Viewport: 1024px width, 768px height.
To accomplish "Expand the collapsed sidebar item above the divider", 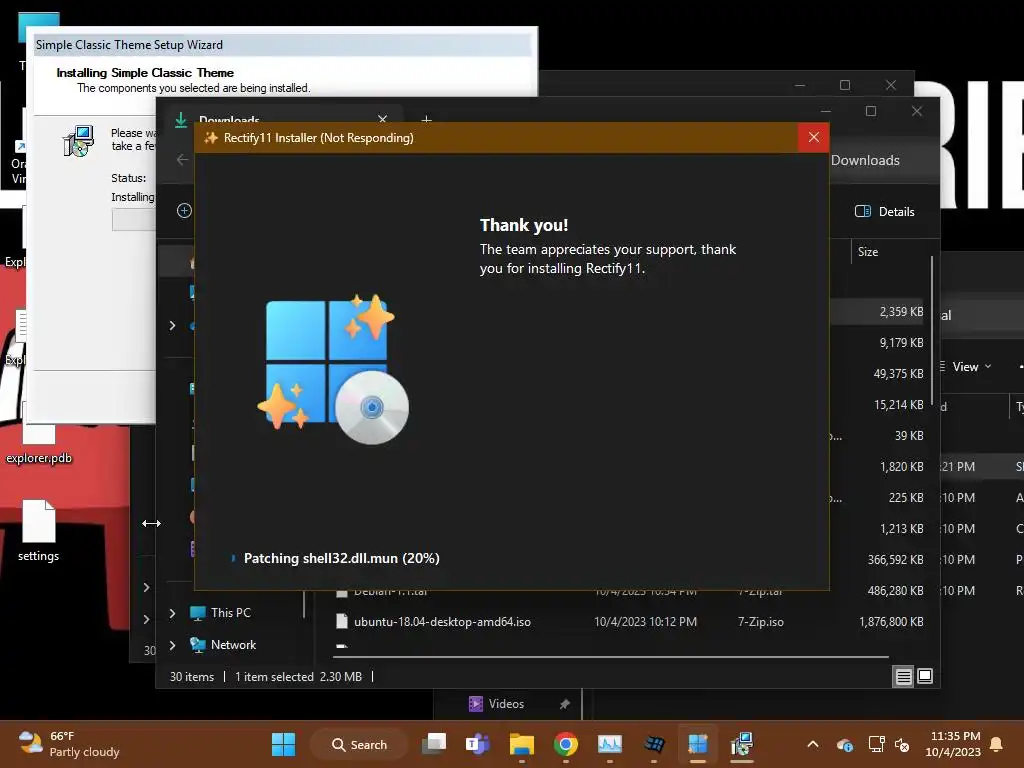I will pyautogui.click(x=172, y=325).
